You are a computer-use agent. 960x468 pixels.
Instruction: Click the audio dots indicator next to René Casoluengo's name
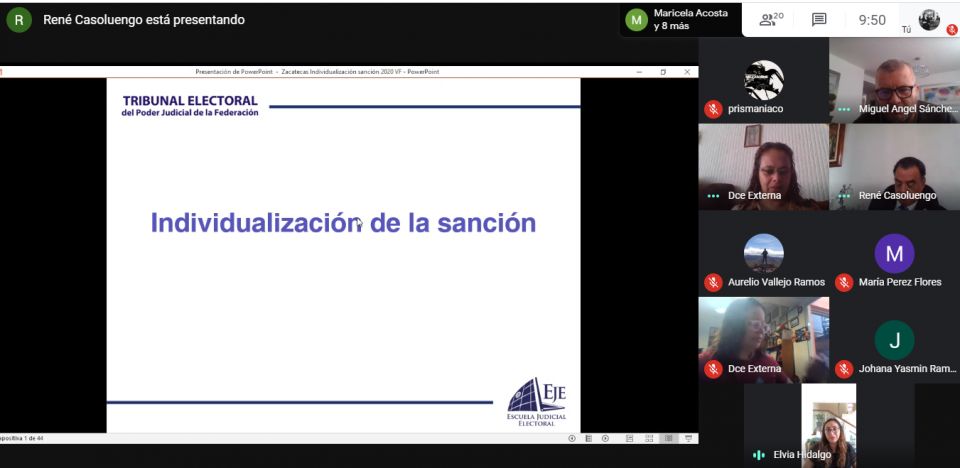(844, 196)
